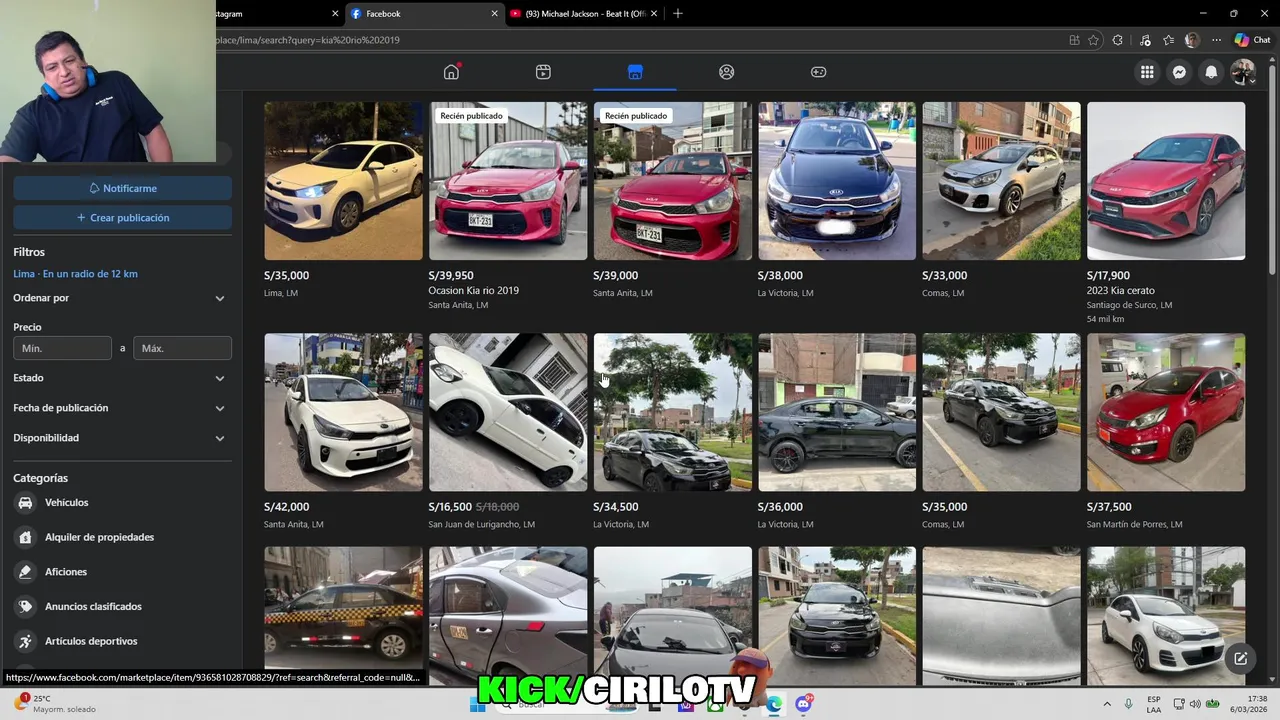The height and width of the screenshot is (720, 1280).
Task: Open the Groups icon in top bar
Action: click(727, 72)
